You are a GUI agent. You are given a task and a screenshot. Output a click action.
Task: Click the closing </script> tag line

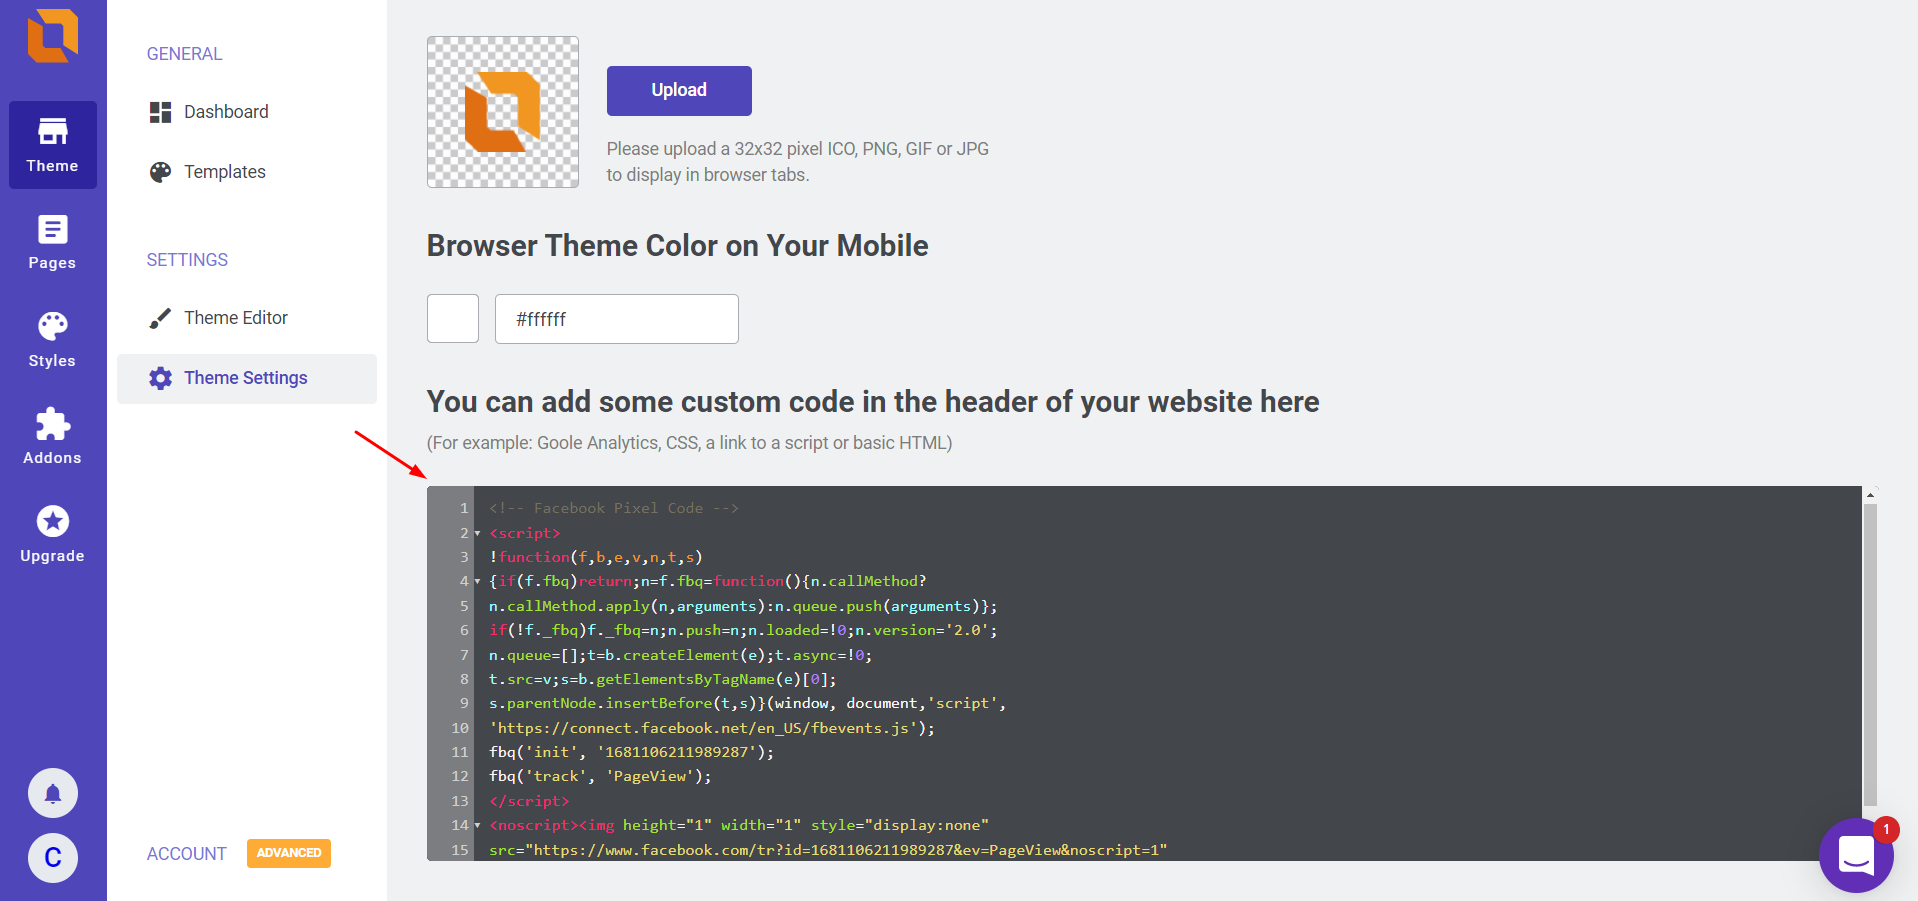point(529,801)
